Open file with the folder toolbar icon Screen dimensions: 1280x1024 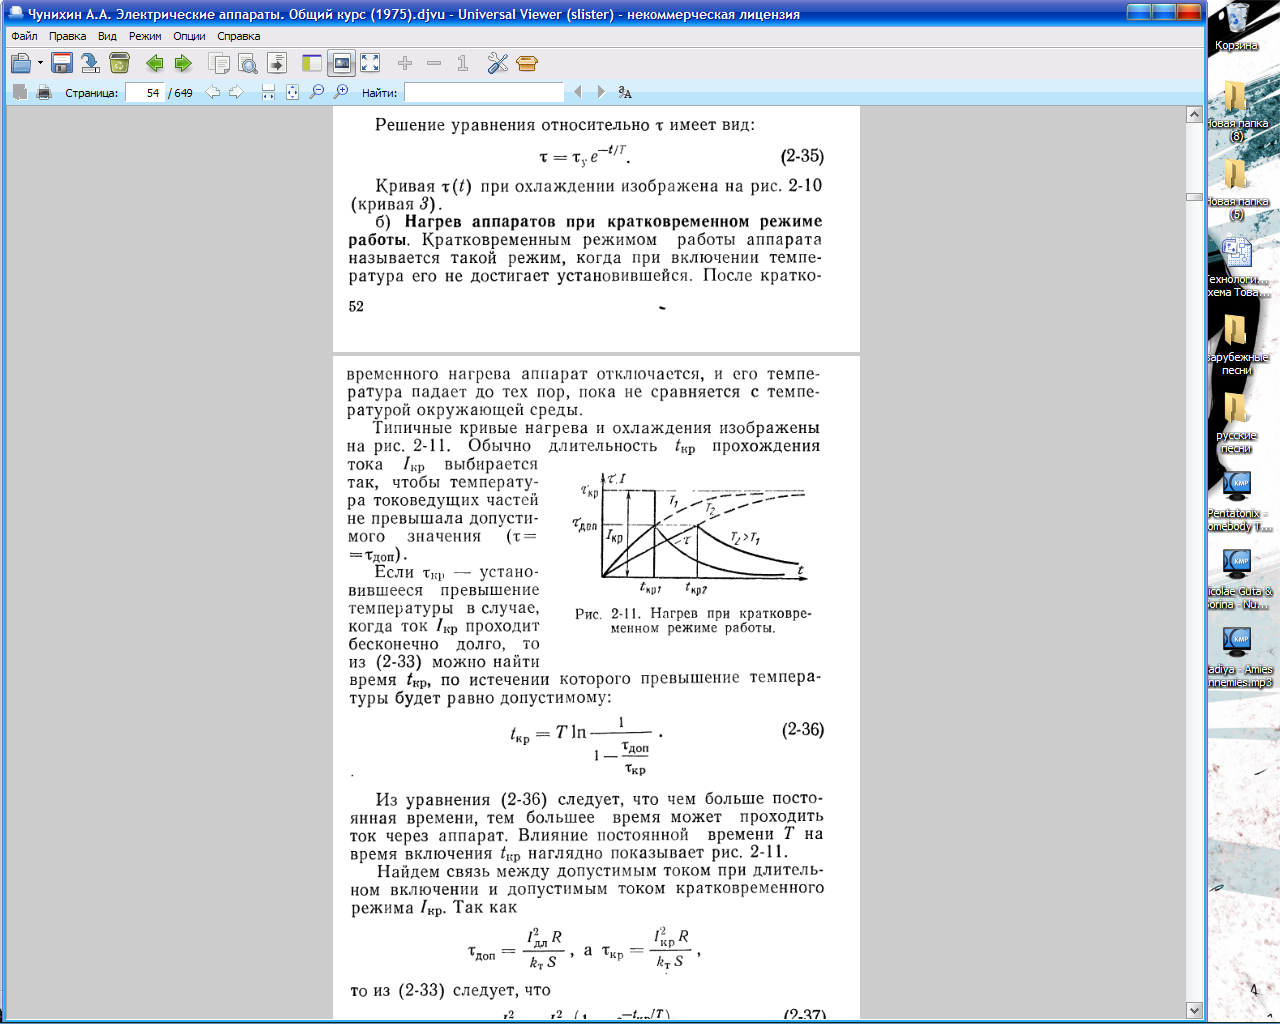(21, 63)
